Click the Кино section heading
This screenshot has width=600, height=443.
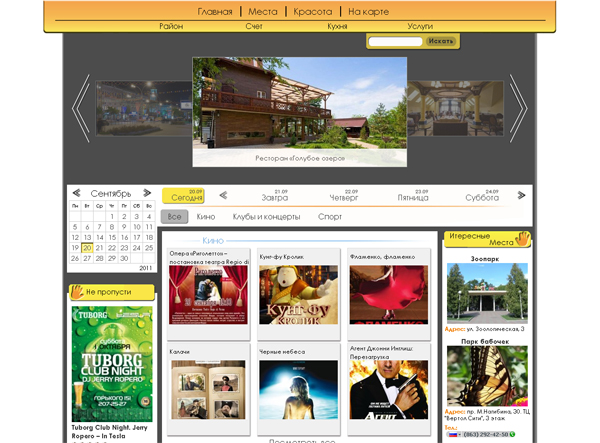213,241
